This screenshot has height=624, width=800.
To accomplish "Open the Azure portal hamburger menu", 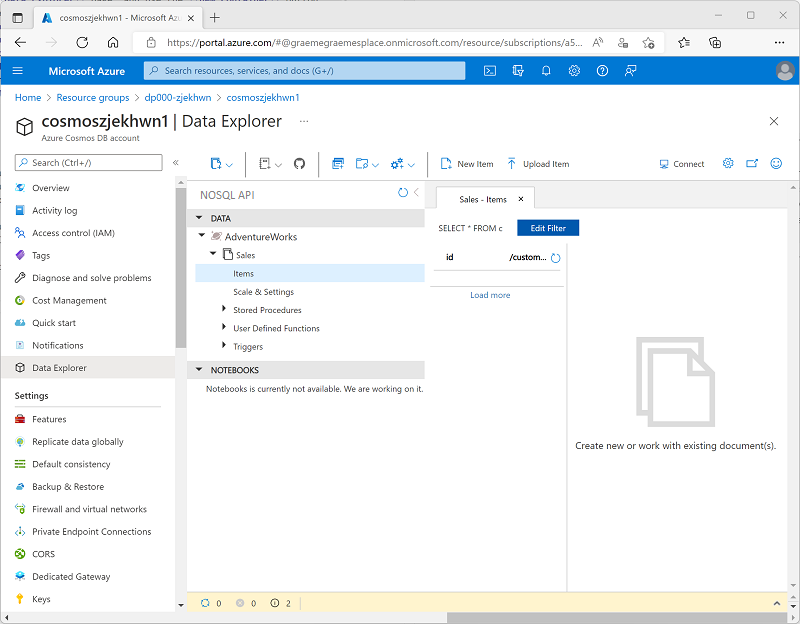I will tap(18, 71).
